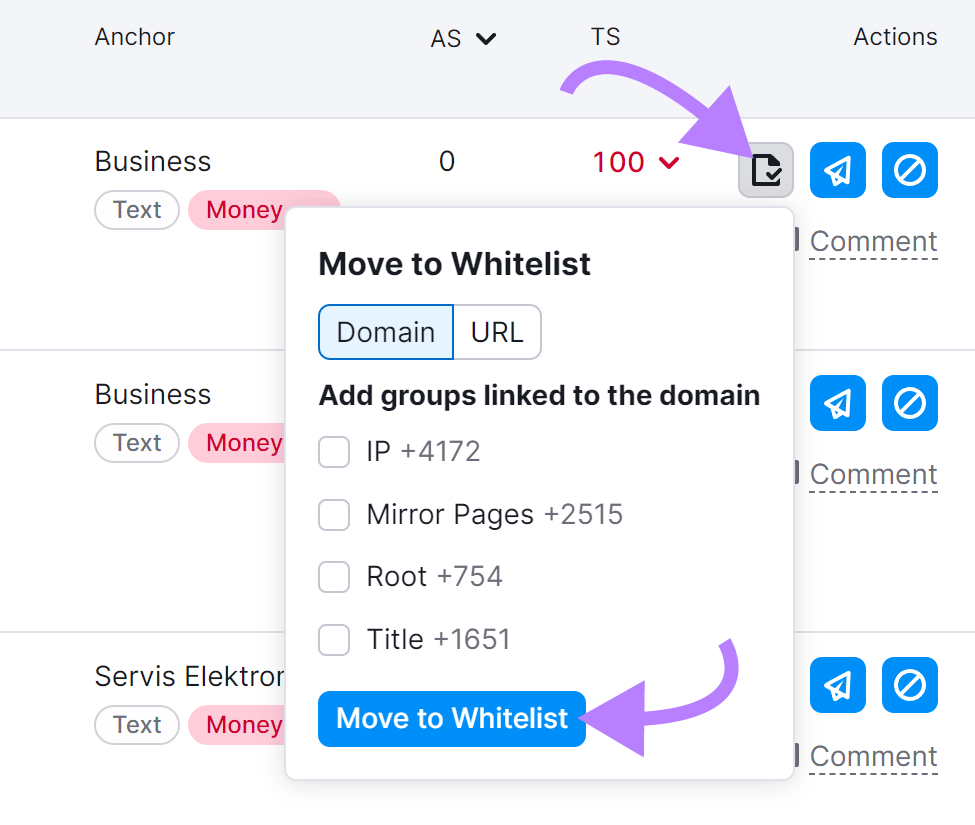The height and width of the screenshot is (825, 975).
Task: Switch to the URL tab
Action: [x=497, y=332]
